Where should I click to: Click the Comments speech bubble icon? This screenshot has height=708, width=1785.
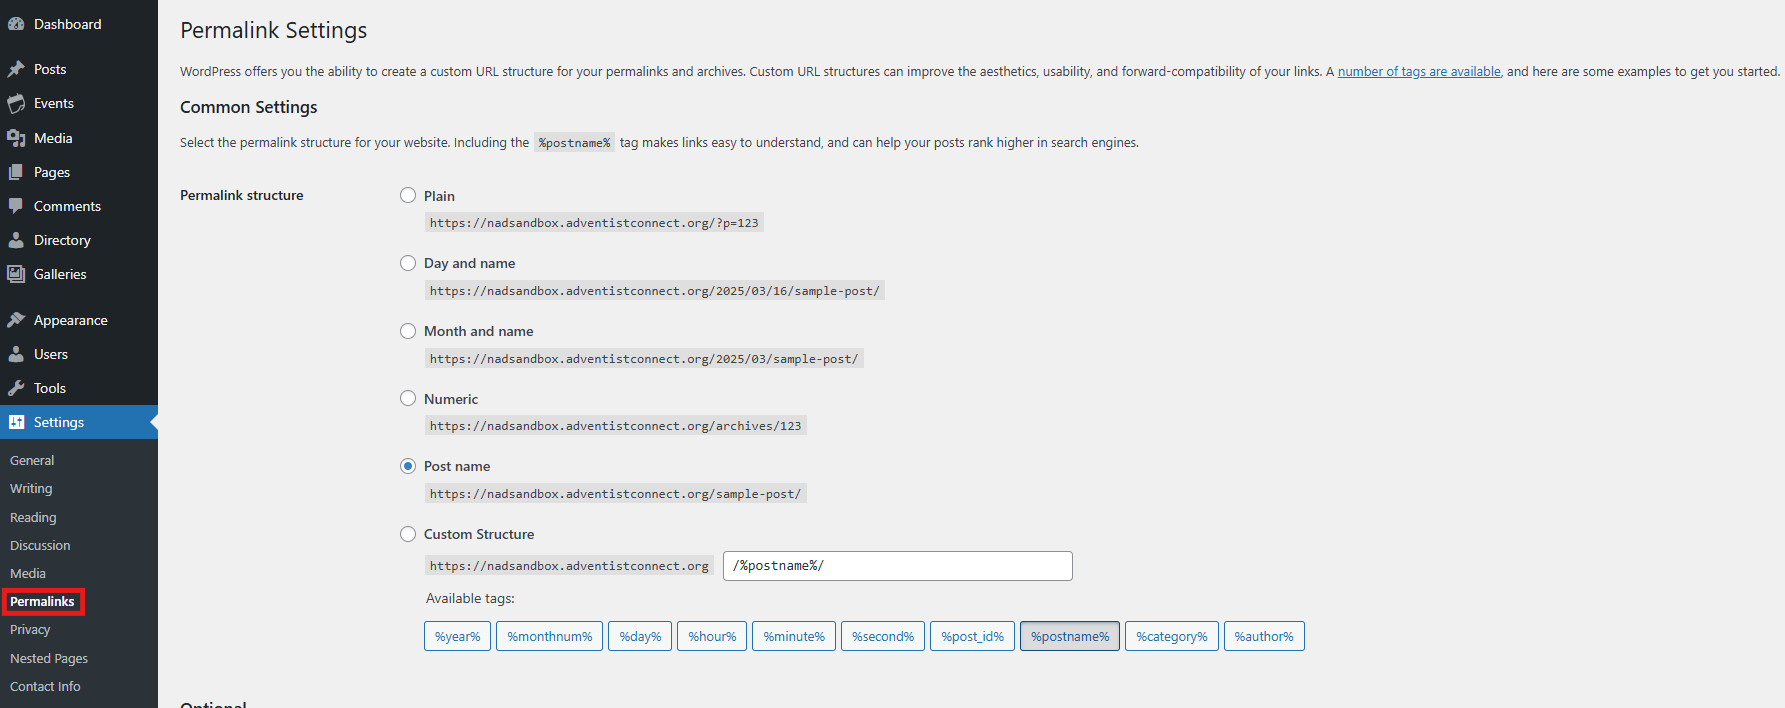point(16,206)
